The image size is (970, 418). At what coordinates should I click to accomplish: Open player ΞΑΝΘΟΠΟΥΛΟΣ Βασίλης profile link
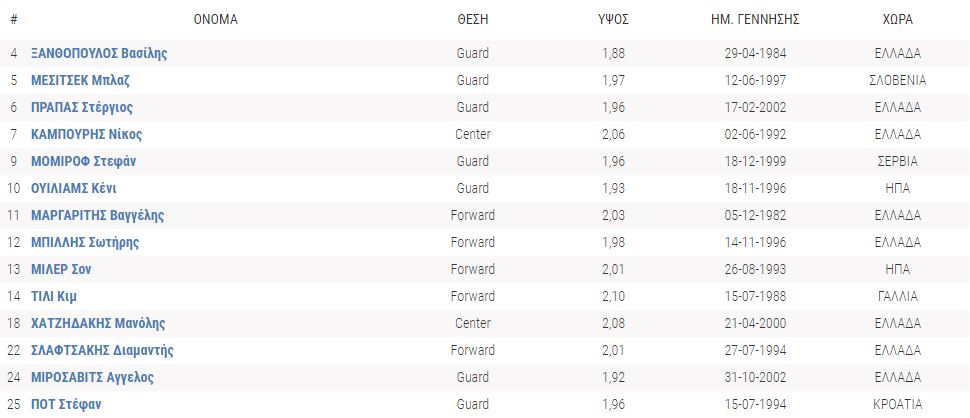pyautogui.click(x=99, y=53)
